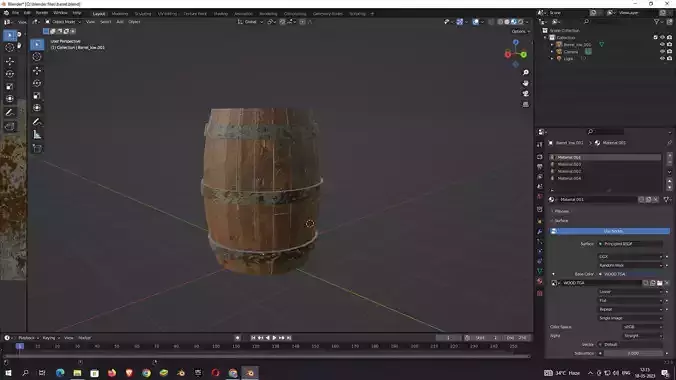The height and width of the screenshot is (380, 676).
Task: Open the viewport Options dropdown
Action: coord(520,31)
